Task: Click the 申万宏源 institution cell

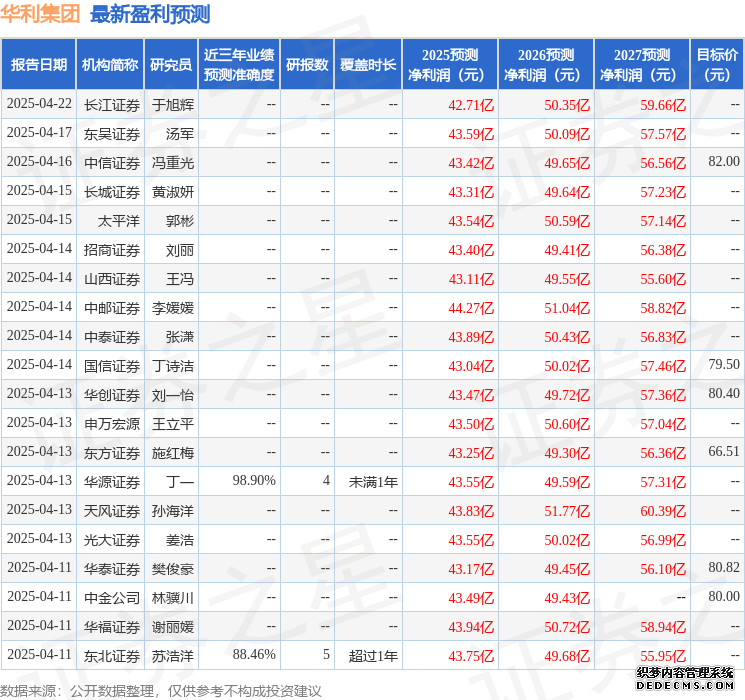Action: tap(112, 424)
